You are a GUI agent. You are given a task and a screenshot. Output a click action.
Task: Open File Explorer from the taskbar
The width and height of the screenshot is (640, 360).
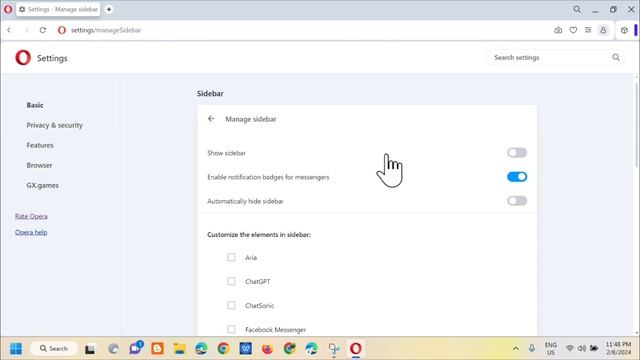click(179, 349)
